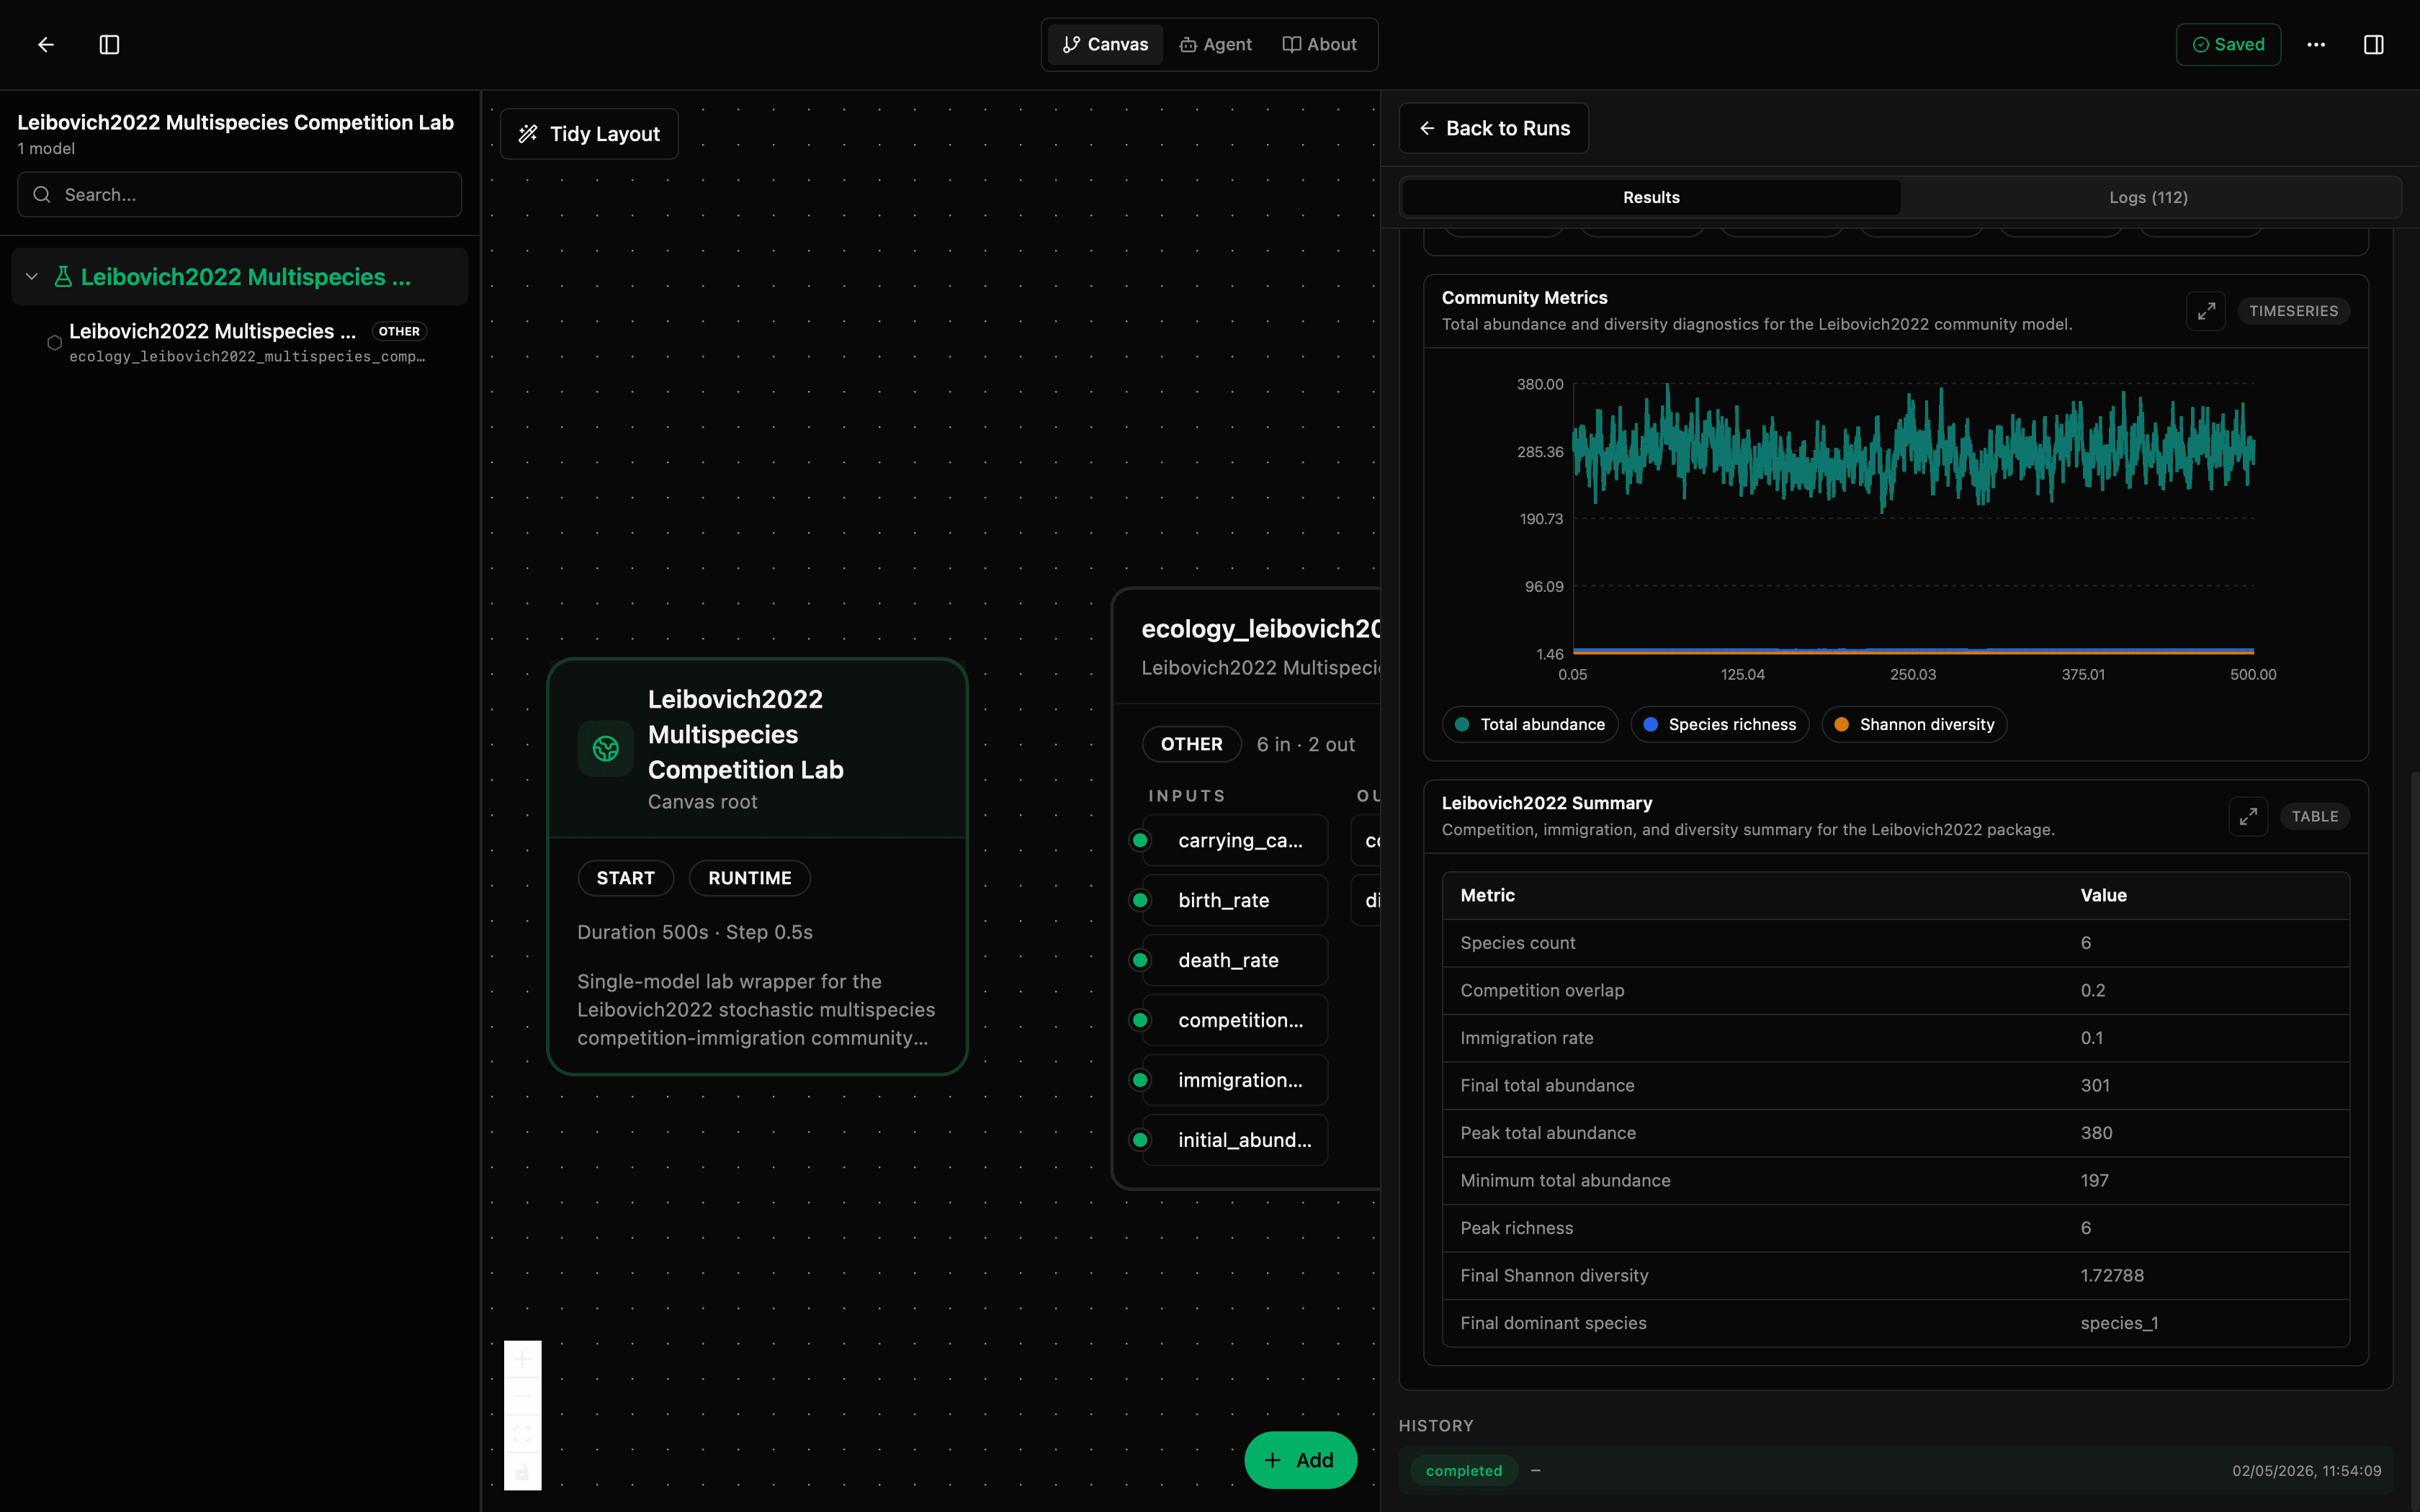Viewport: 2420px width, 1512px height.
Task: Click the immigration... input port dot
Action: click(x=1140, y=1080)
